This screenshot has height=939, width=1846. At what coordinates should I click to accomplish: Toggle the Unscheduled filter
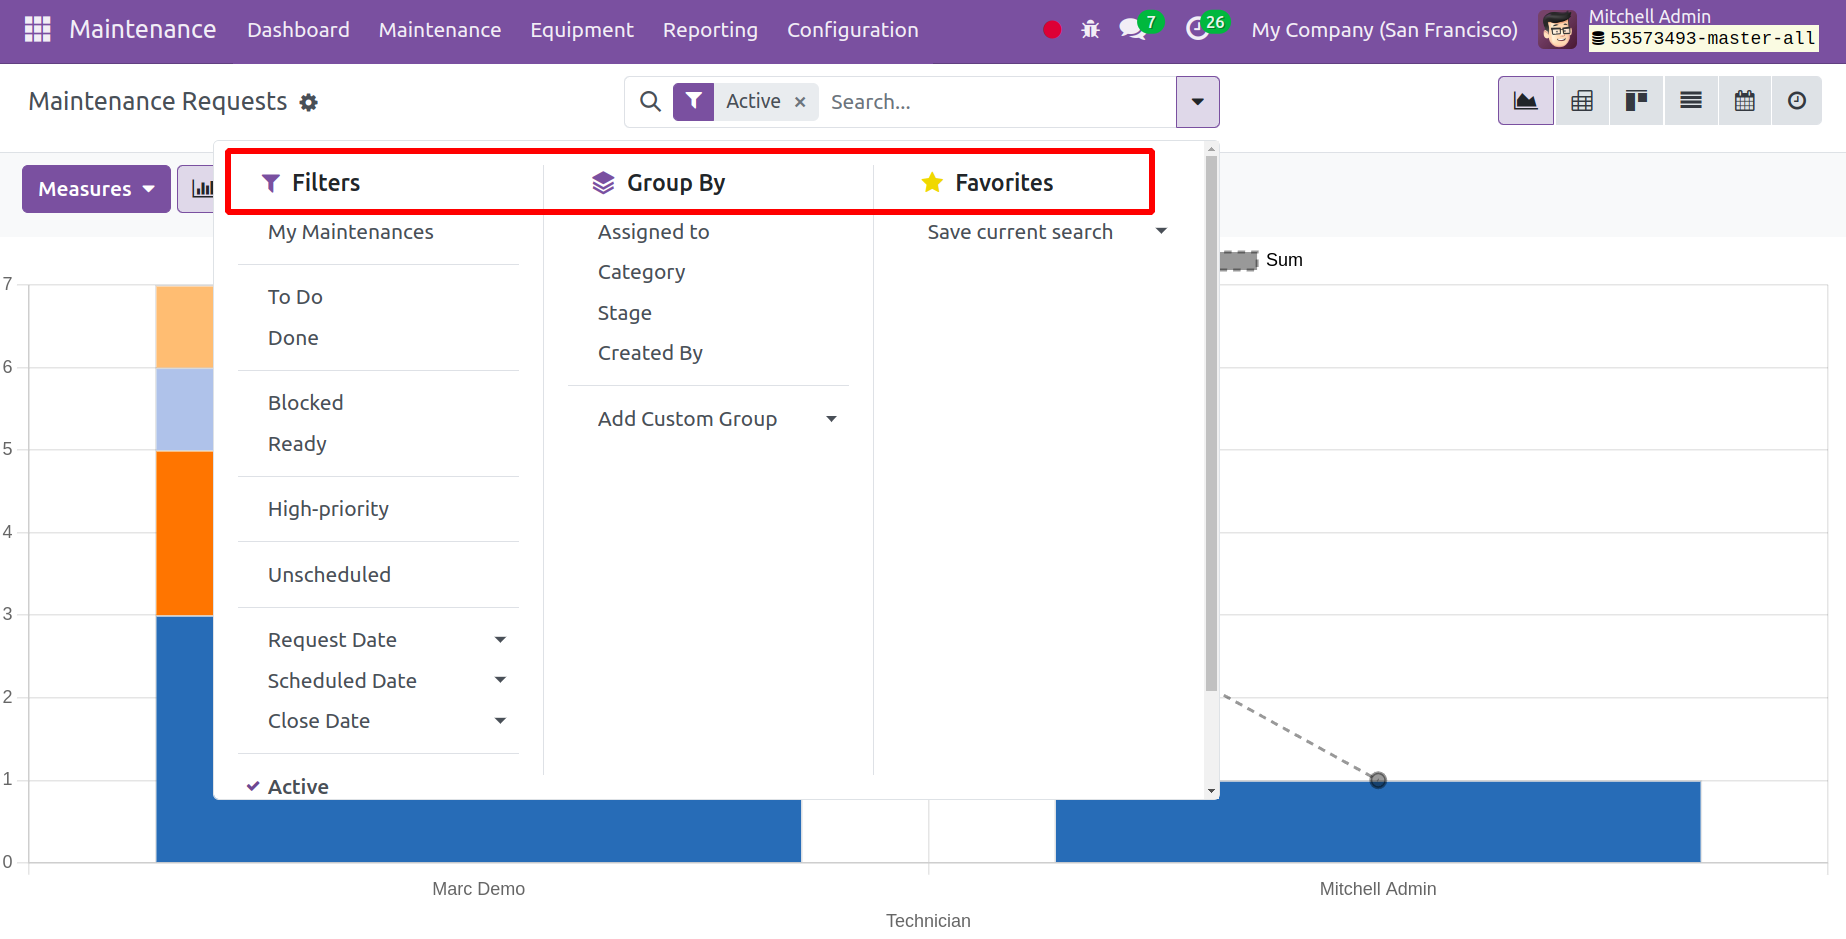click(329, 575)
